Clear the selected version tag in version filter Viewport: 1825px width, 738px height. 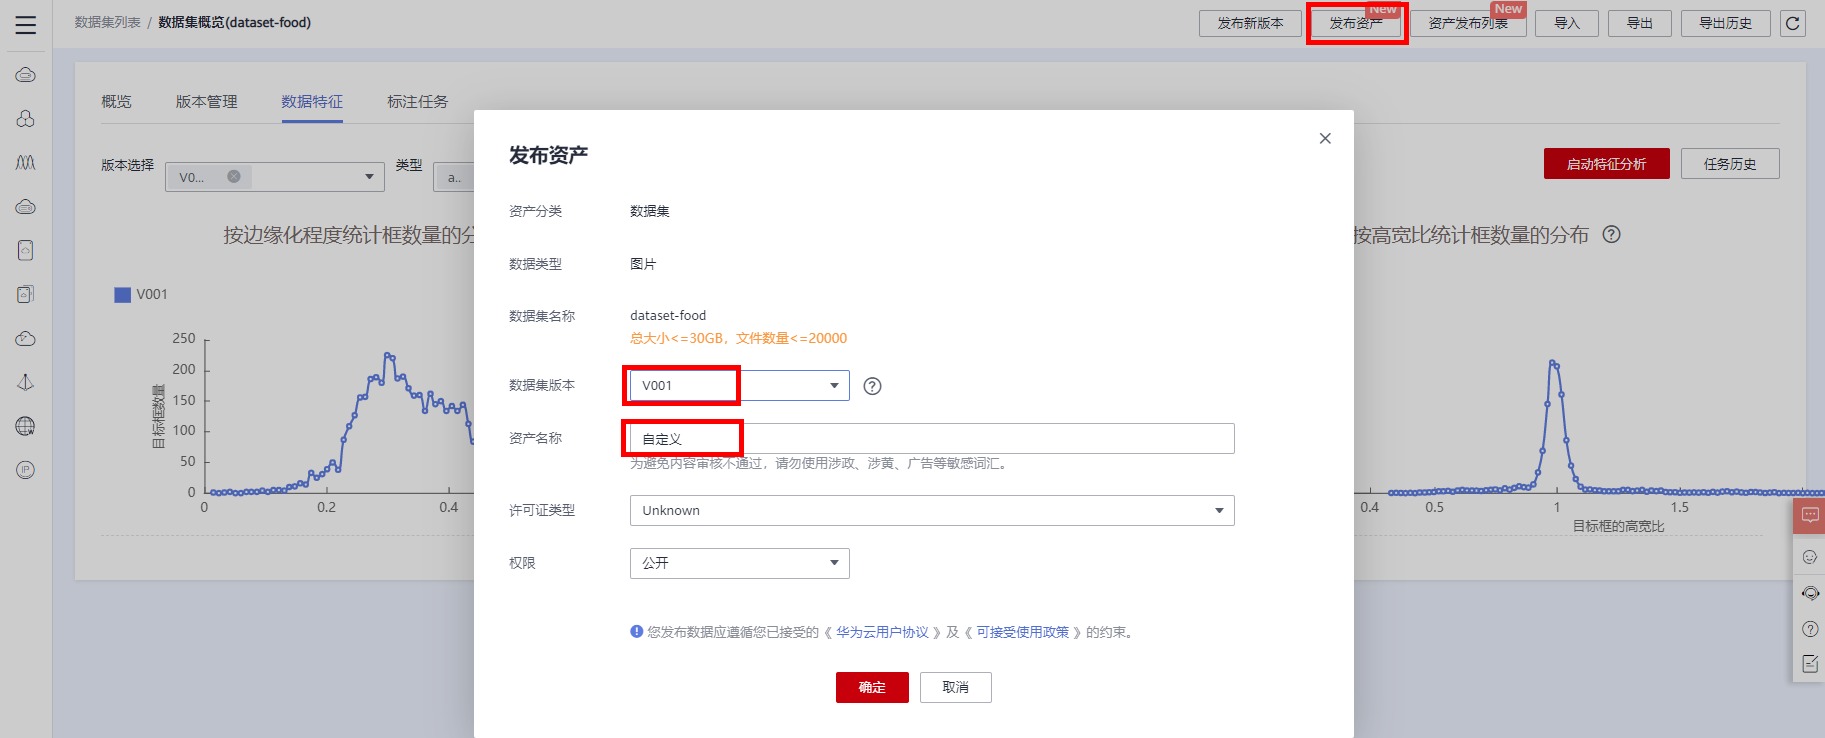point(234,176)
